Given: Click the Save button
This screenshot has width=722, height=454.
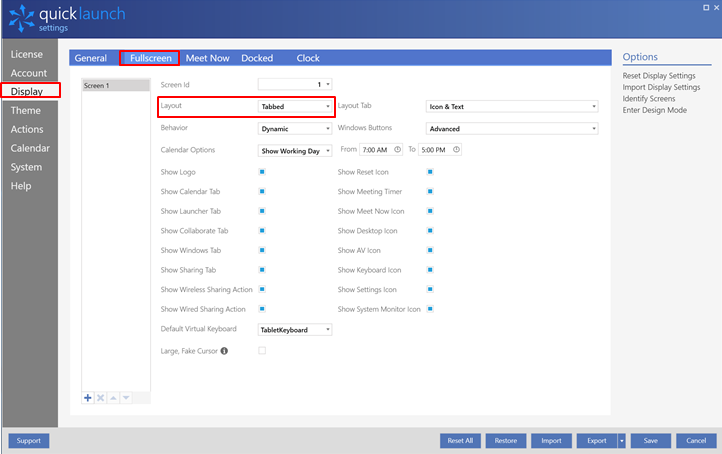Looking at the screenshot, I should 651,441.
